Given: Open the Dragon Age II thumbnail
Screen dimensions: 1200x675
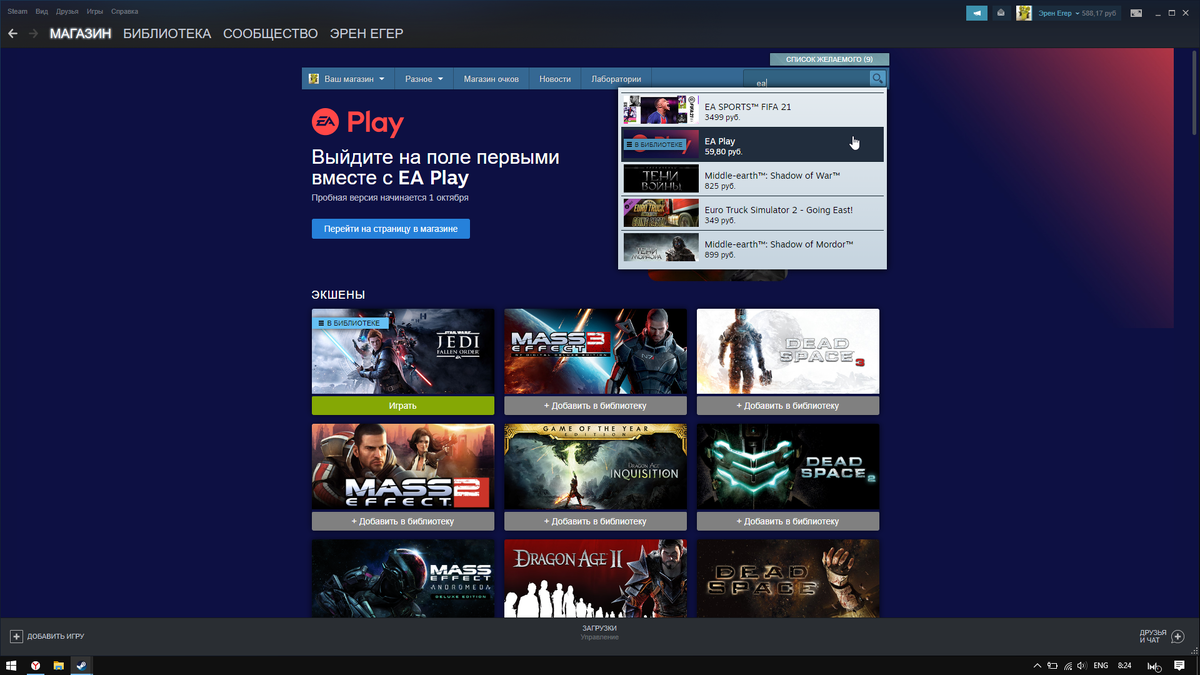Looking at the screenshot, I should coord(595,578).
